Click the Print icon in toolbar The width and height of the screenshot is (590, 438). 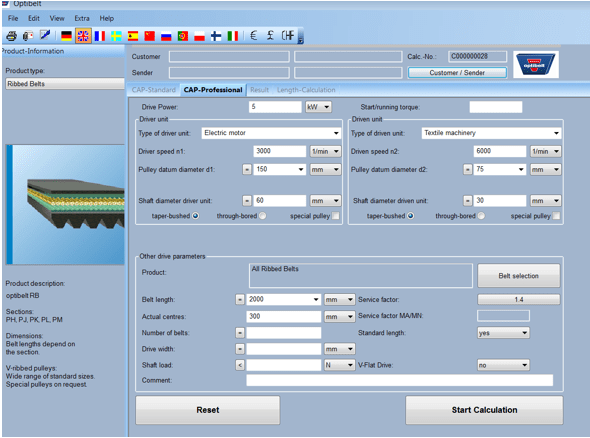click(11, 36)
